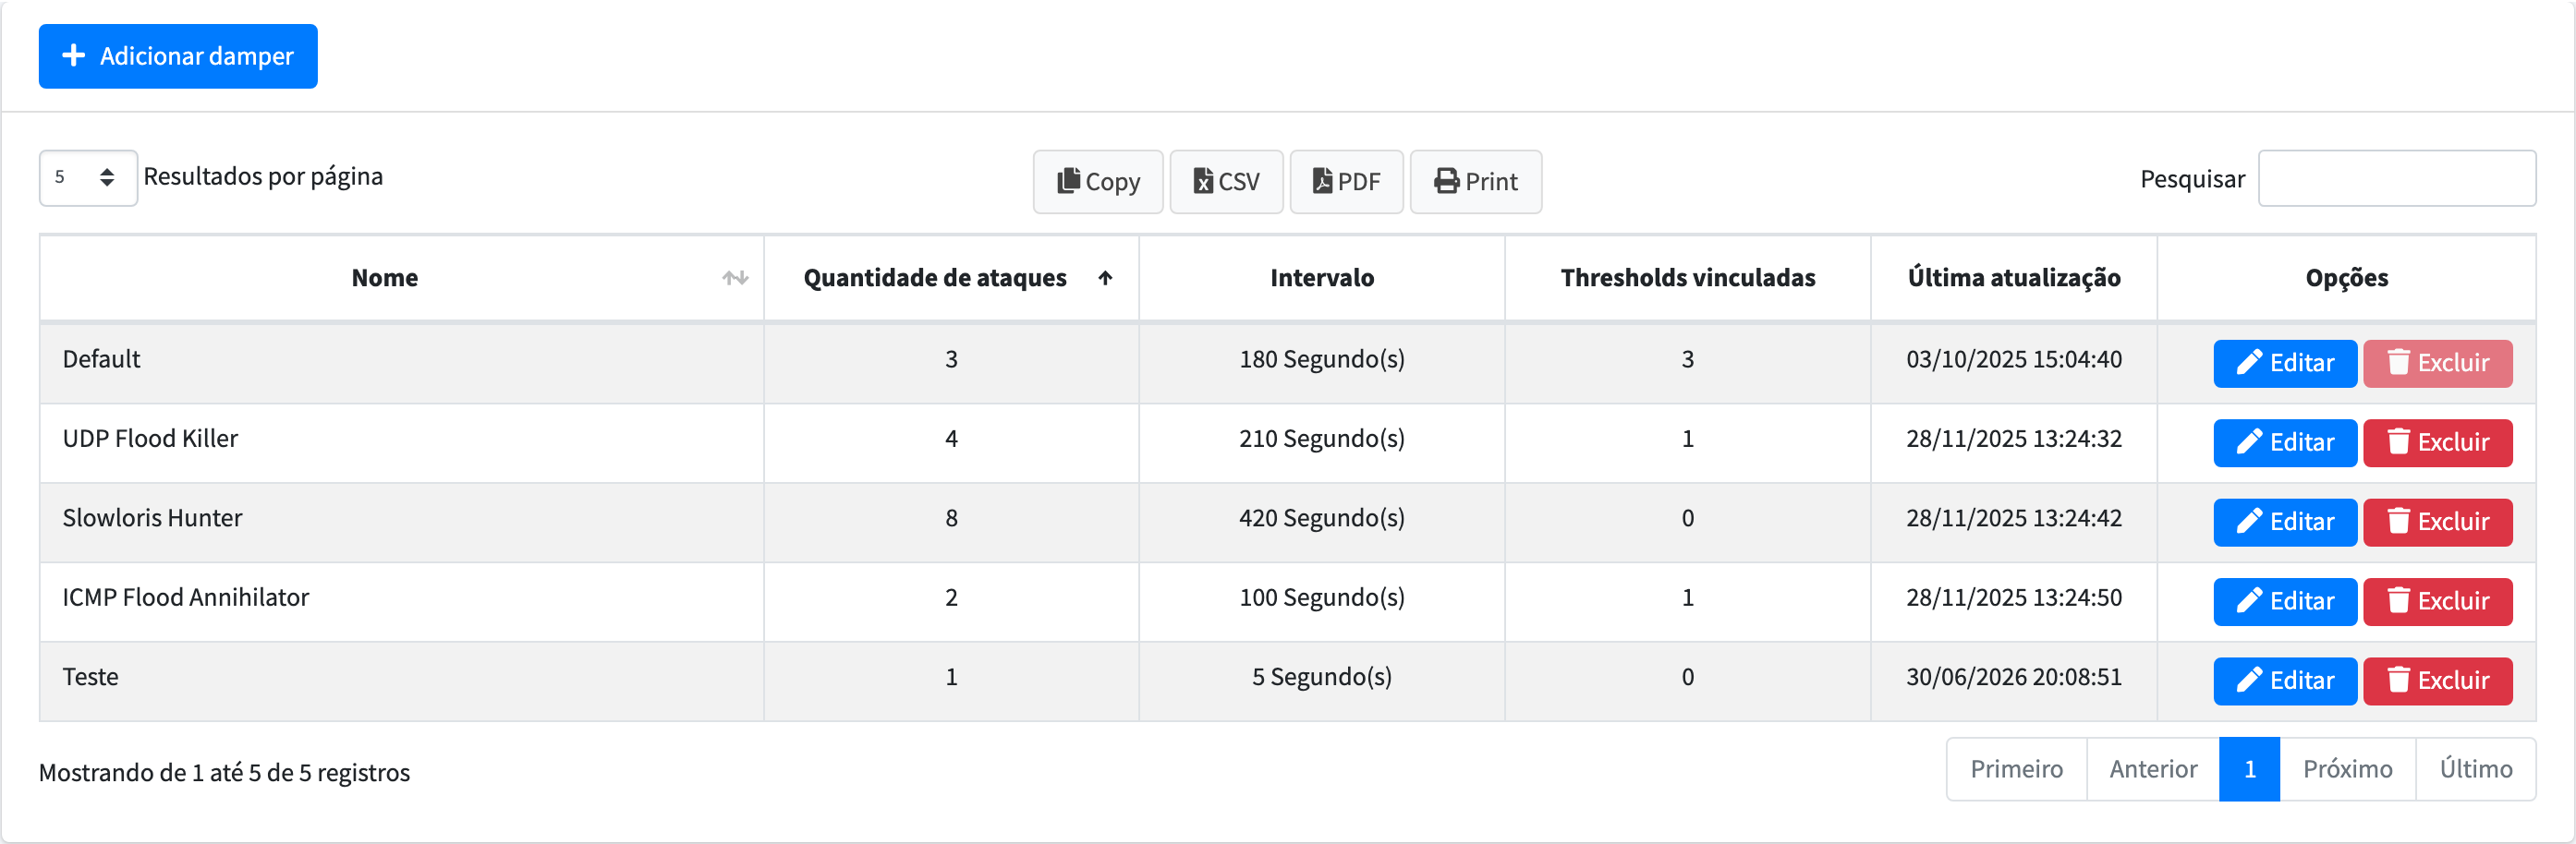Export the table via CSV icon

click(1203, 181)
